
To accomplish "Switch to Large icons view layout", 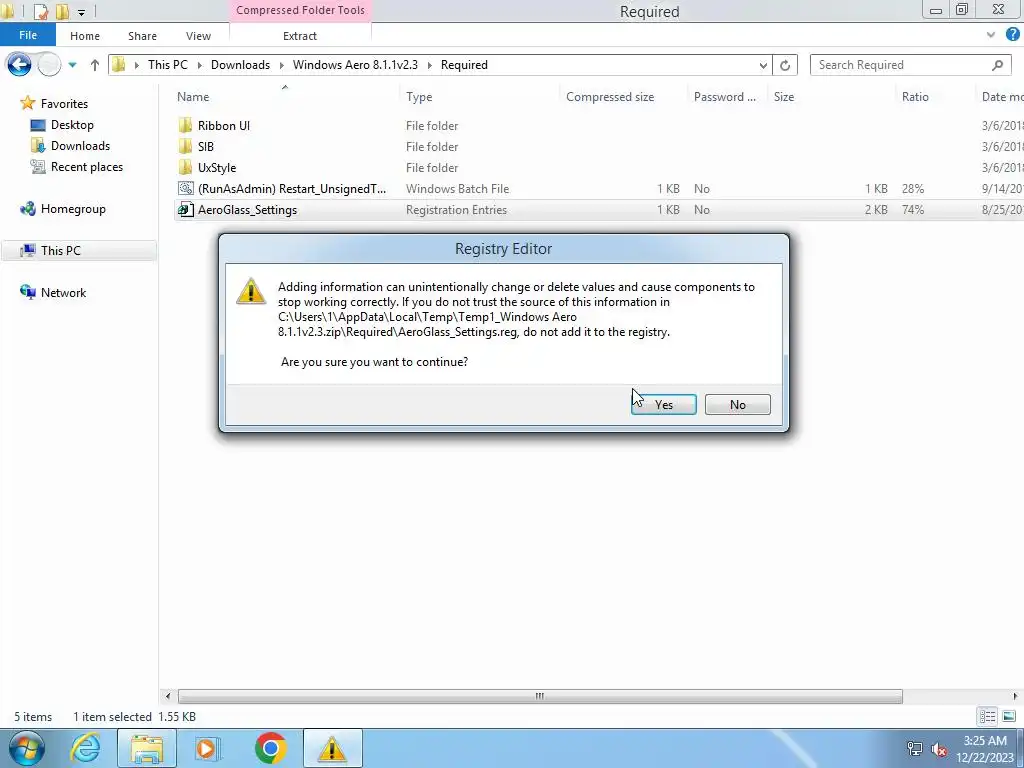I will point(1008,716).
